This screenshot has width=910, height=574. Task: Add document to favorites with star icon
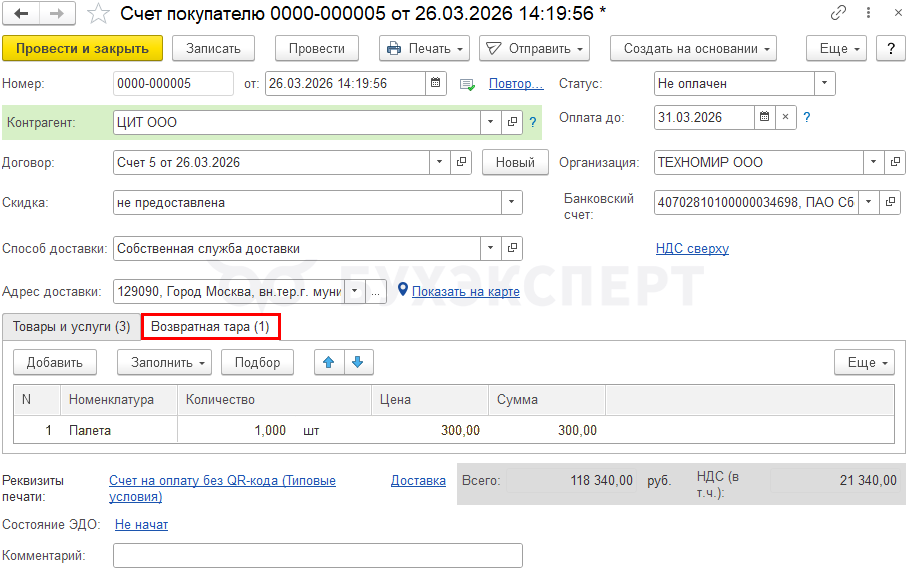tap(98, 14)
